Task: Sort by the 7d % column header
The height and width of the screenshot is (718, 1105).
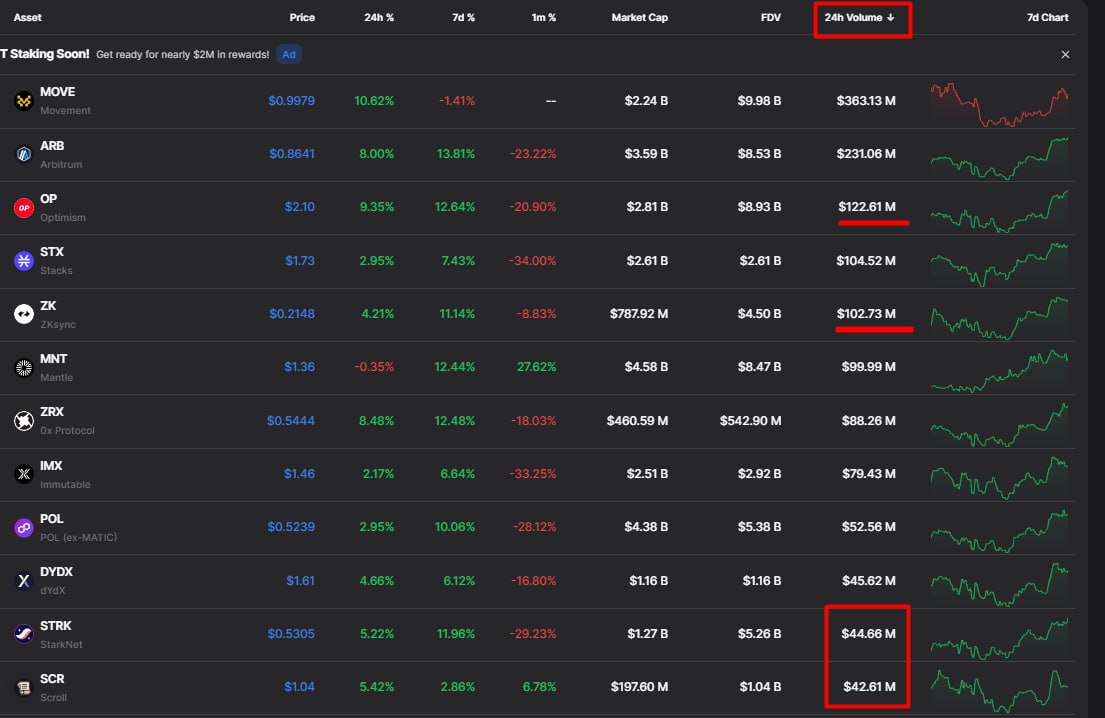Action: click(x=463, y=18)
